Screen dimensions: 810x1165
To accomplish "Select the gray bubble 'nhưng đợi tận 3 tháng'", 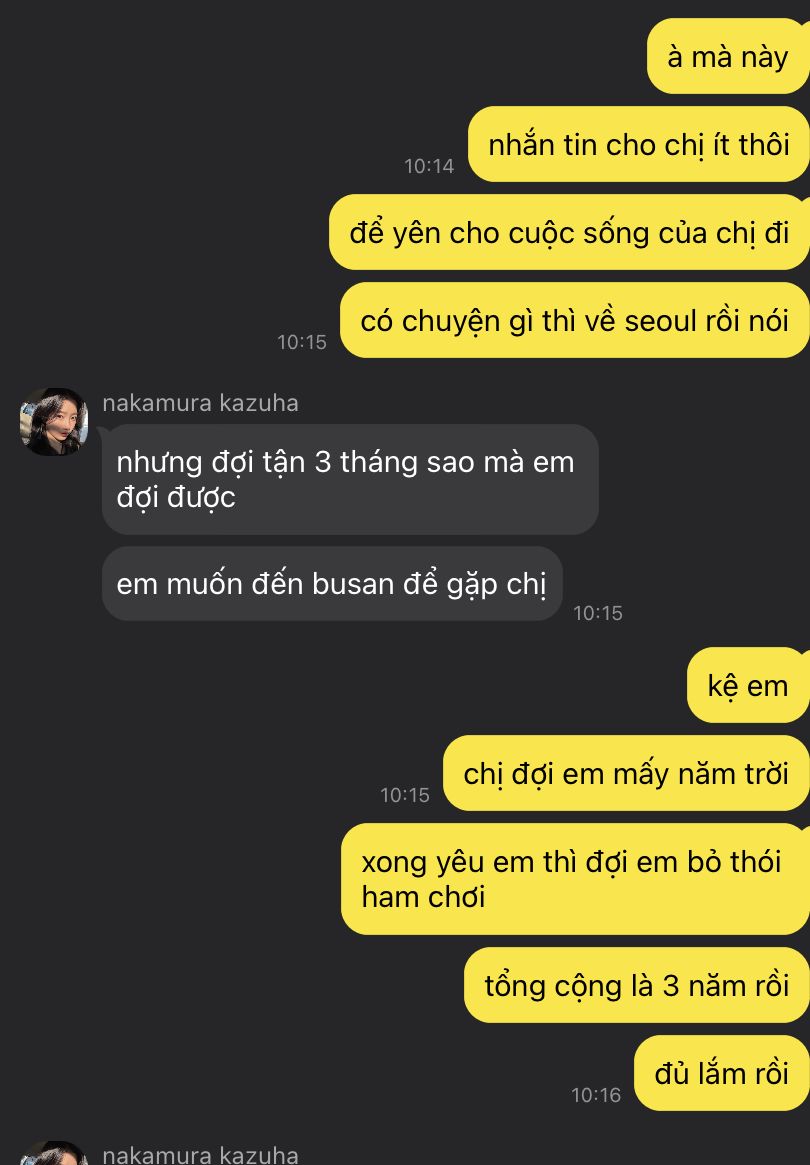I will tap(350, 479).
